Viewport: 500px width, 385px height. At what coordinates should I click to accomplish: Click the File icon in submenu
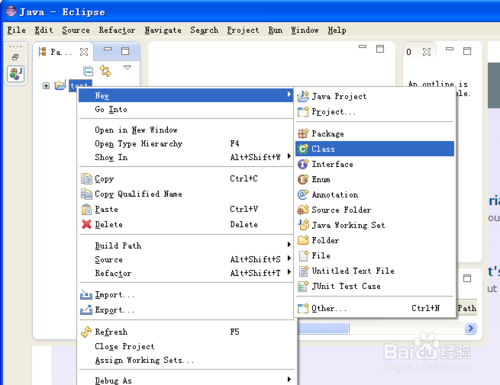point(303,256)
